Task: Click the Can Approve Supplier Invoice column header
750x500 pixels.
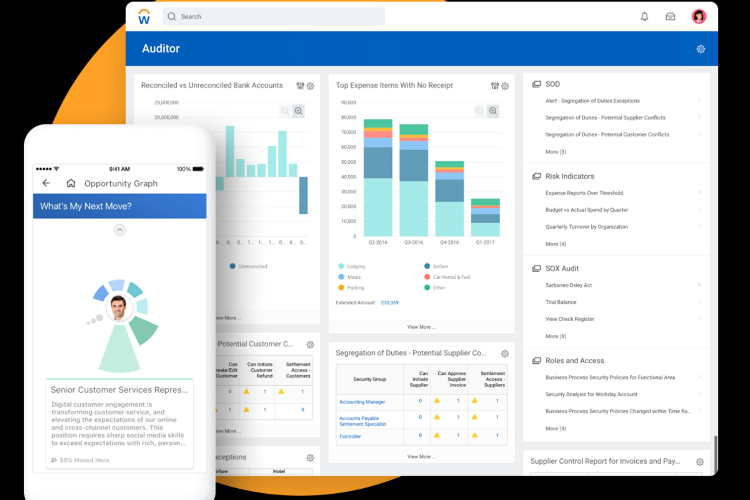Action: click(x=452, y=379)
